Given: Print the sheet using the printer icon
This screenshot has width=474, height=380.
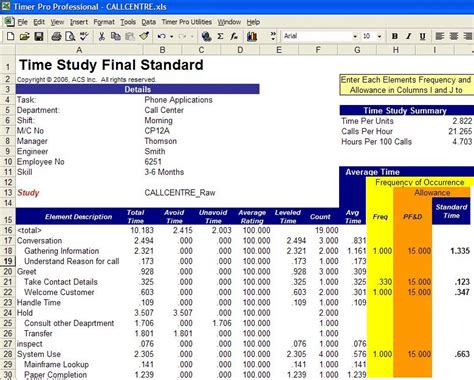Looking at the screenshot, I should click(x=56, y=36).
